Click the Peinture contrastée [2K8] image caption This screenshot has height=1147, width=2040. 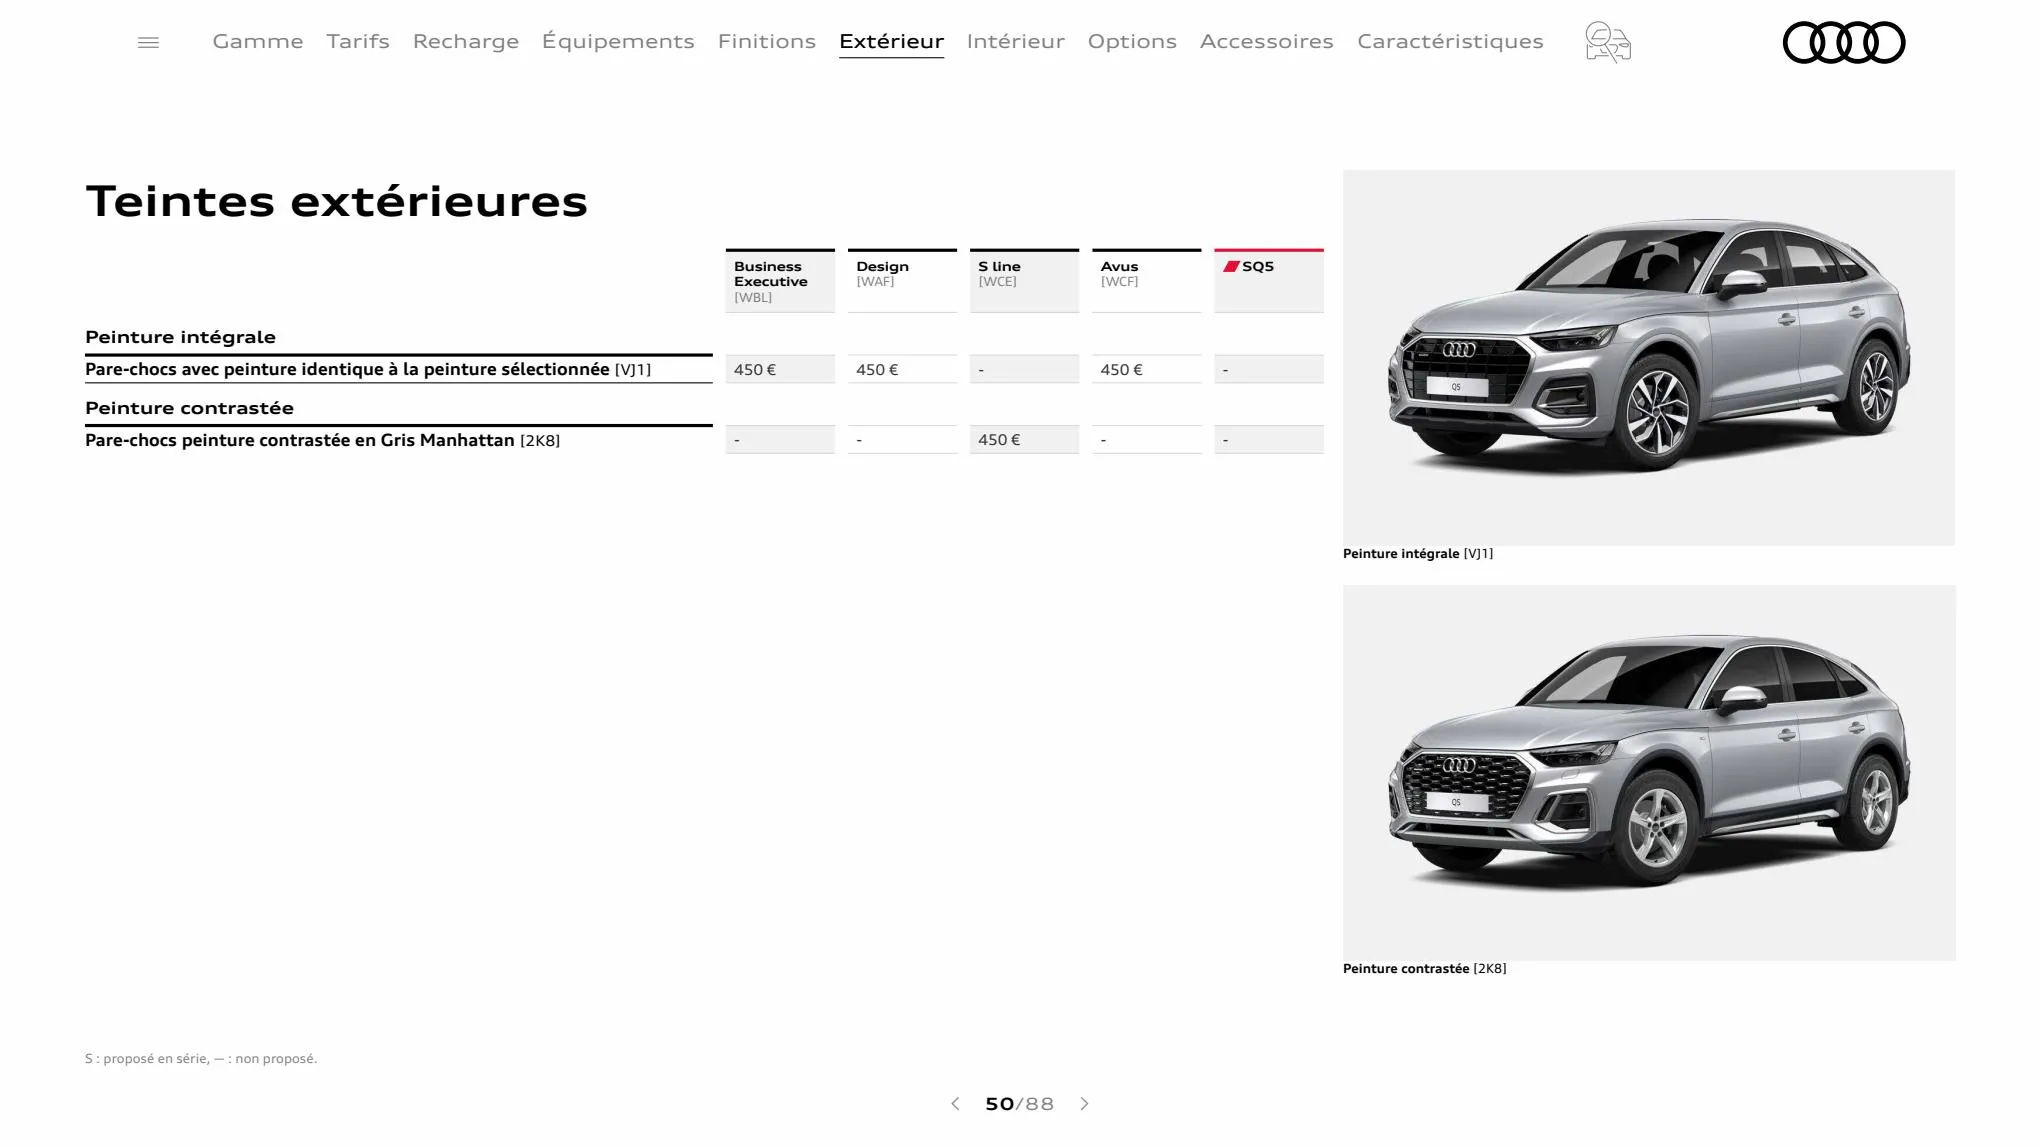pyautogui.click(x=1424, y=968)
